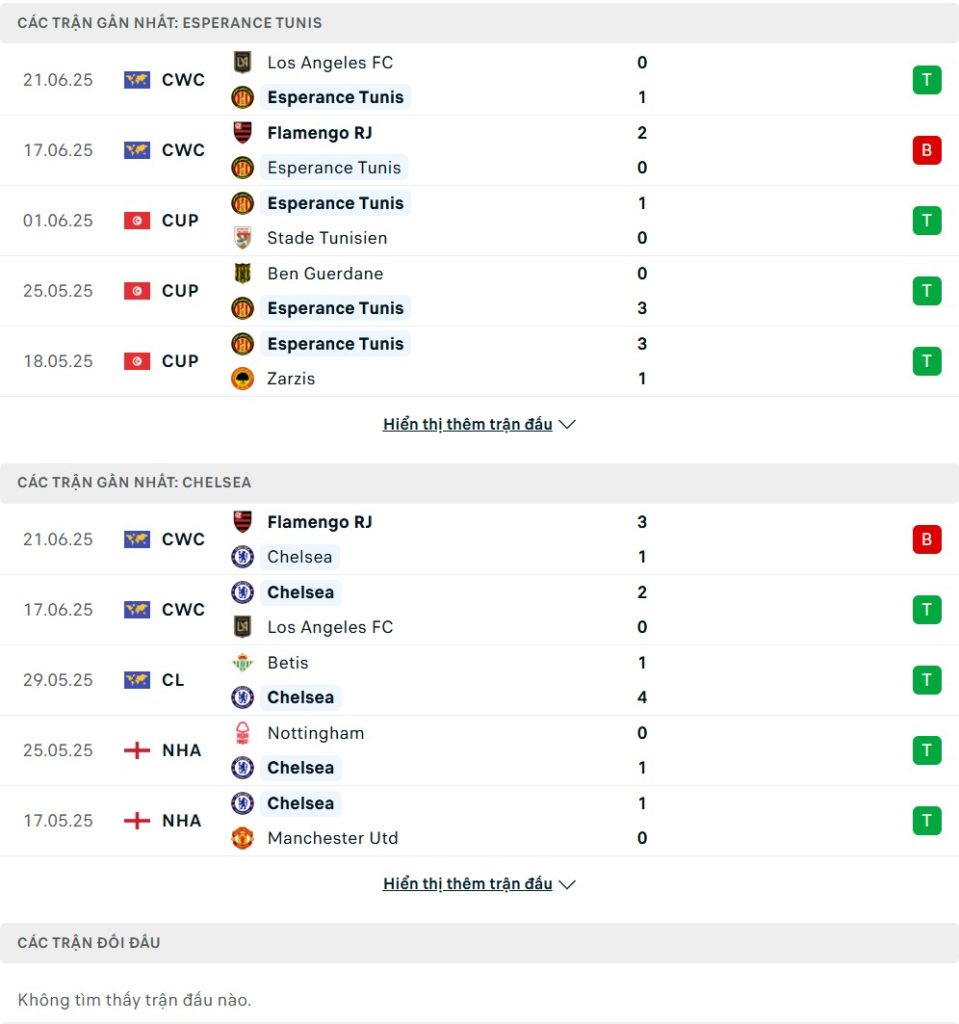Click the Betis club crest
Image resolution: width=959 pixels, height=1024 pixels.
tap(242, 662)
